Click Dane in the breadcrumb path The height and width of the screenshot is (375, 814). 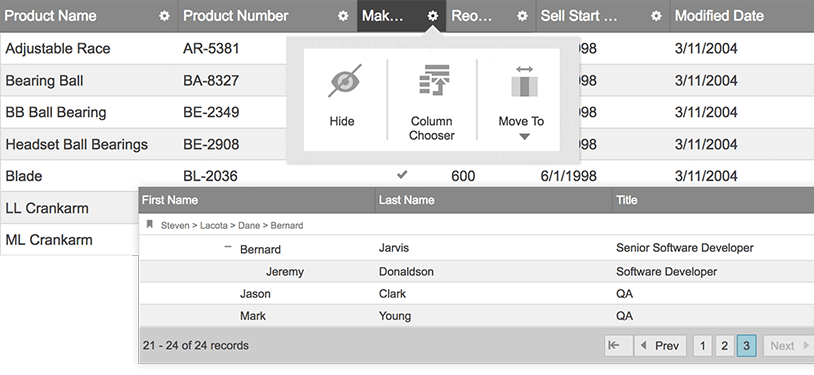(x=249, y=225)
